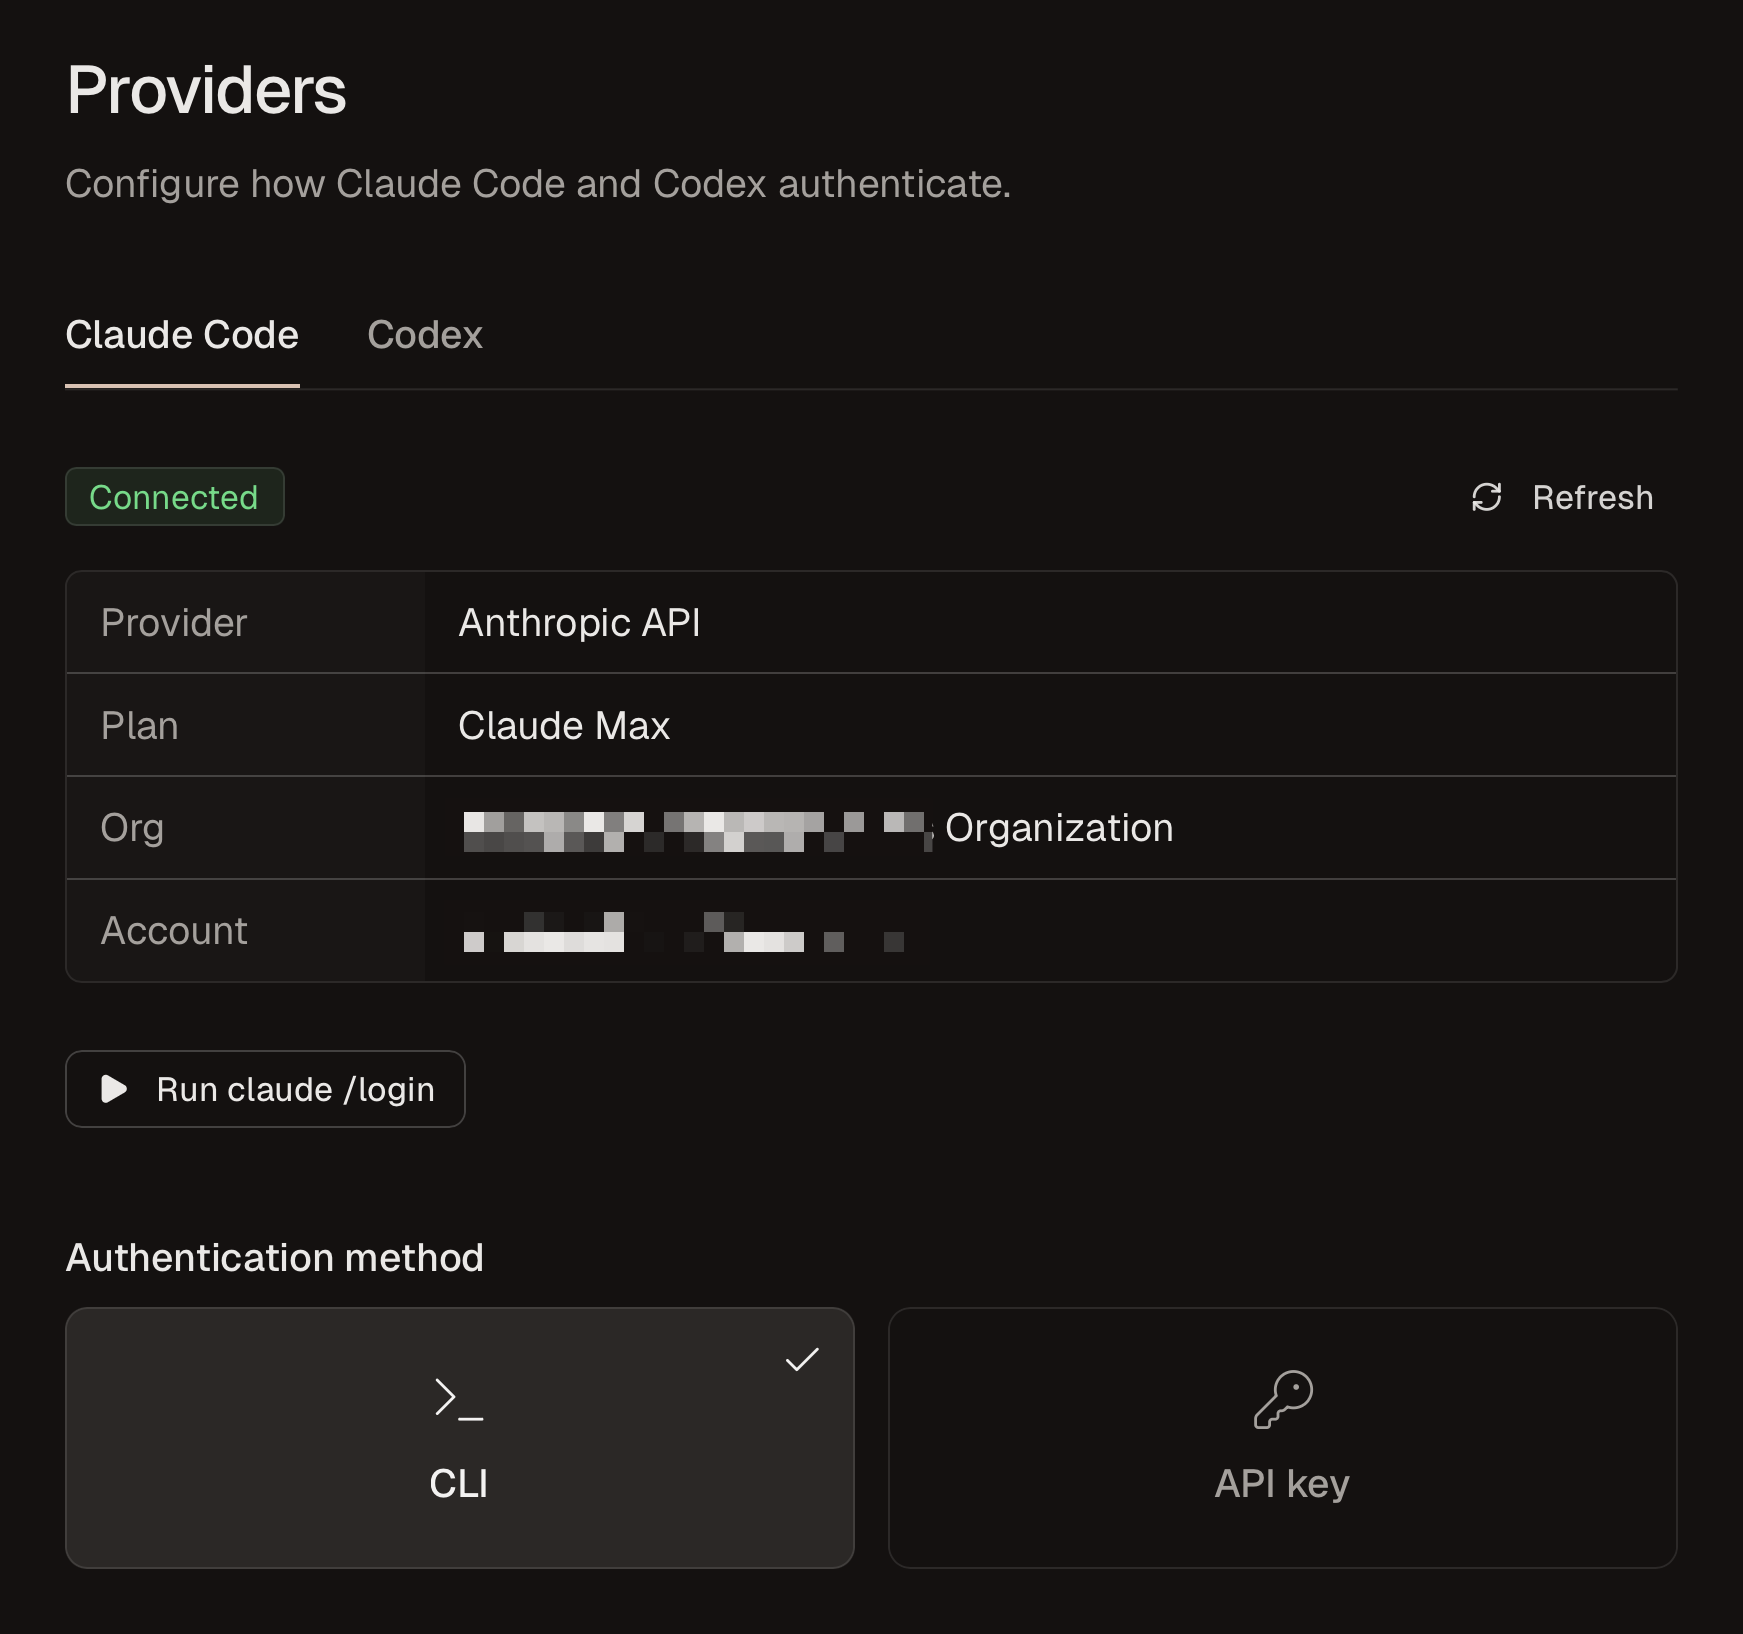Click the Org row label

coord(132,829)
